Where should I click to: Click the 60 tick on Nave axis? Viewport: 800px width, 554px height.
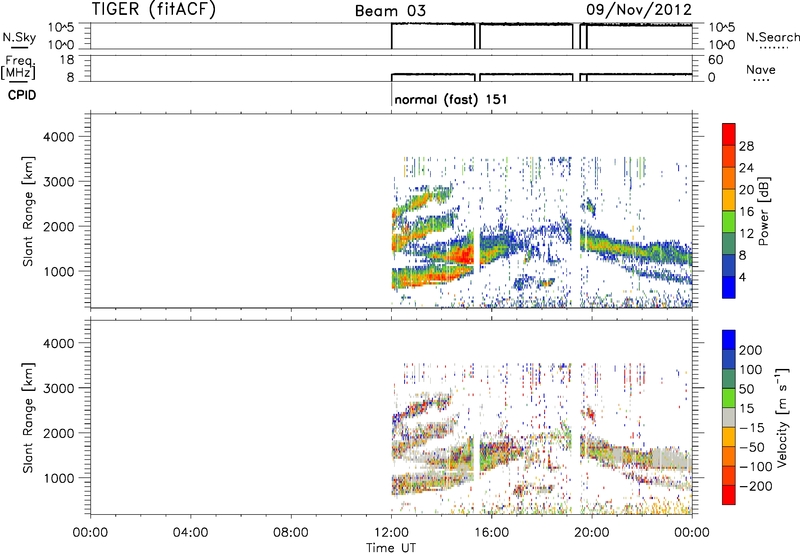click(x=716, y=60)
